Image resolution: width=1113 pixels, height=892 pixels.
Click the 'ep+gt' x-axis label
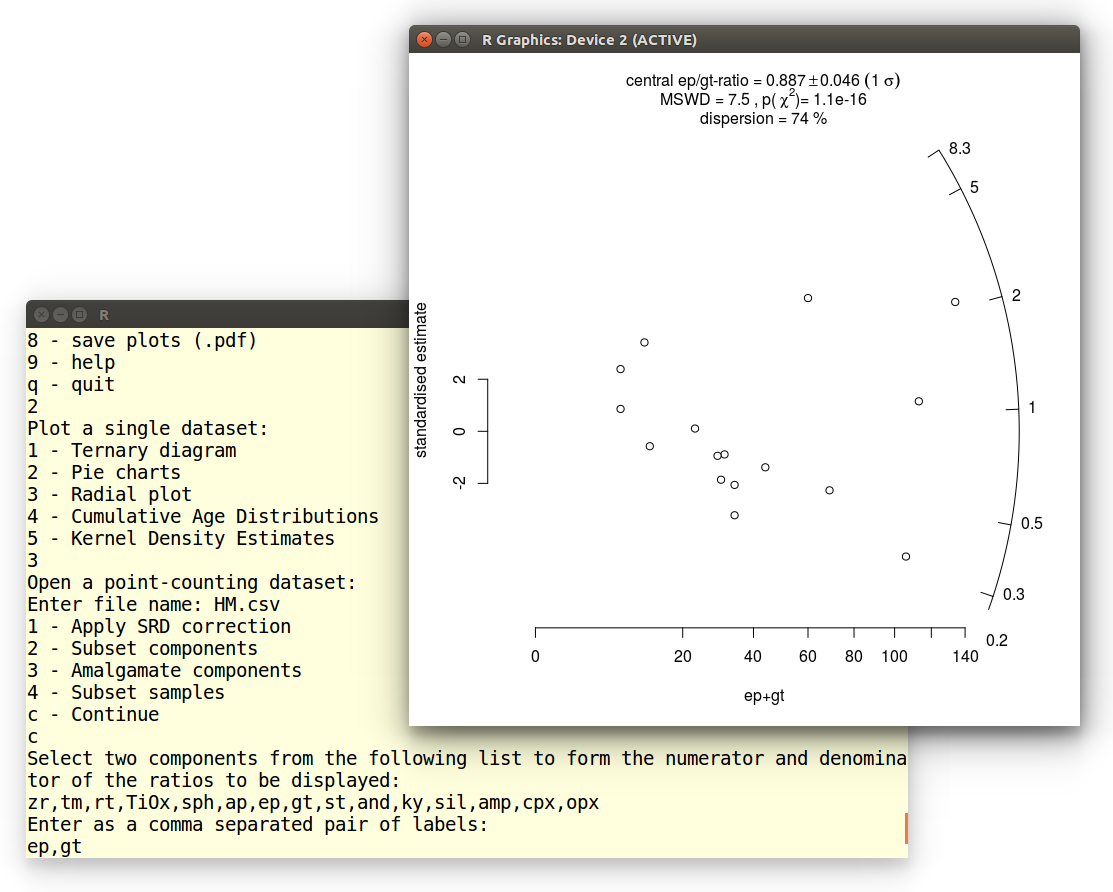(764, 696)
